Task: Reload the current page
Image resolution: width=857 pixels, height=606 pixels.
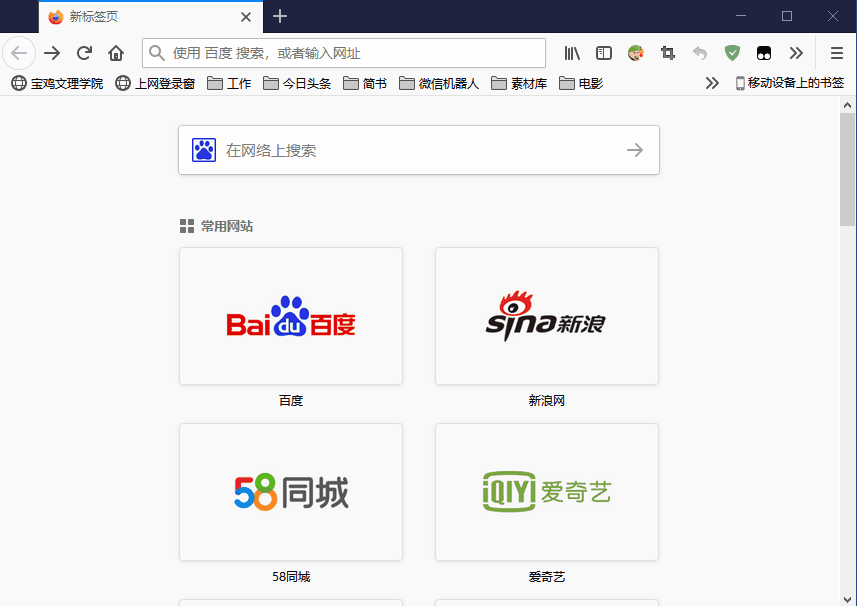Action: tap(84, 53)
